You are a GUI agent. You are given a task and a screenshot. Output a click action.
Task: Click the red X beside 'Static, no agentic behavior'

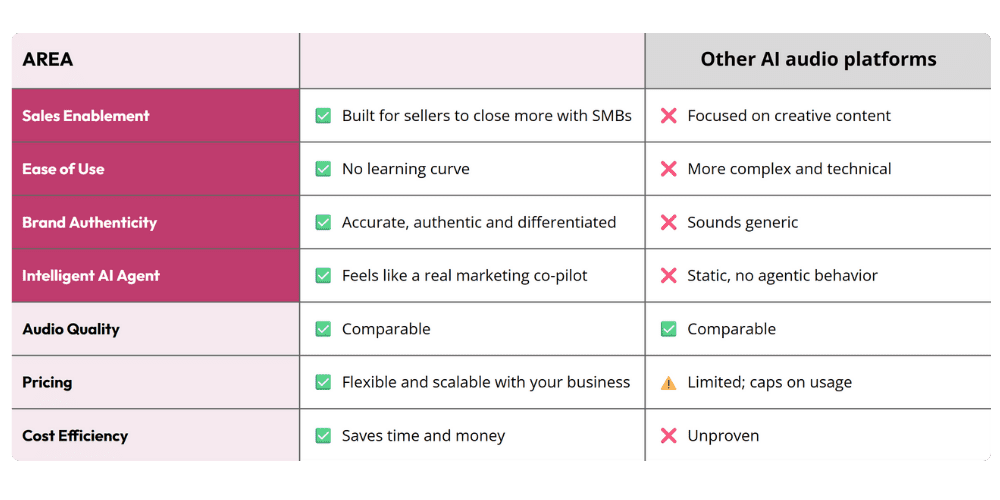click(x=668, y=276)
